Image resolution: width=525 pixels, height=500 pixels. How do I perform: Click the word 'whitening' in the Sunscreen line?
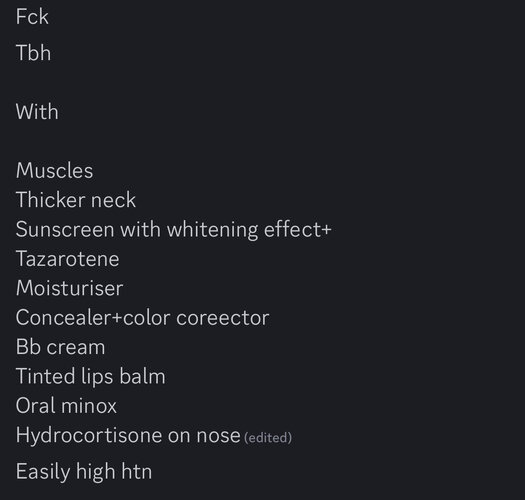click(x=212, y=230)
